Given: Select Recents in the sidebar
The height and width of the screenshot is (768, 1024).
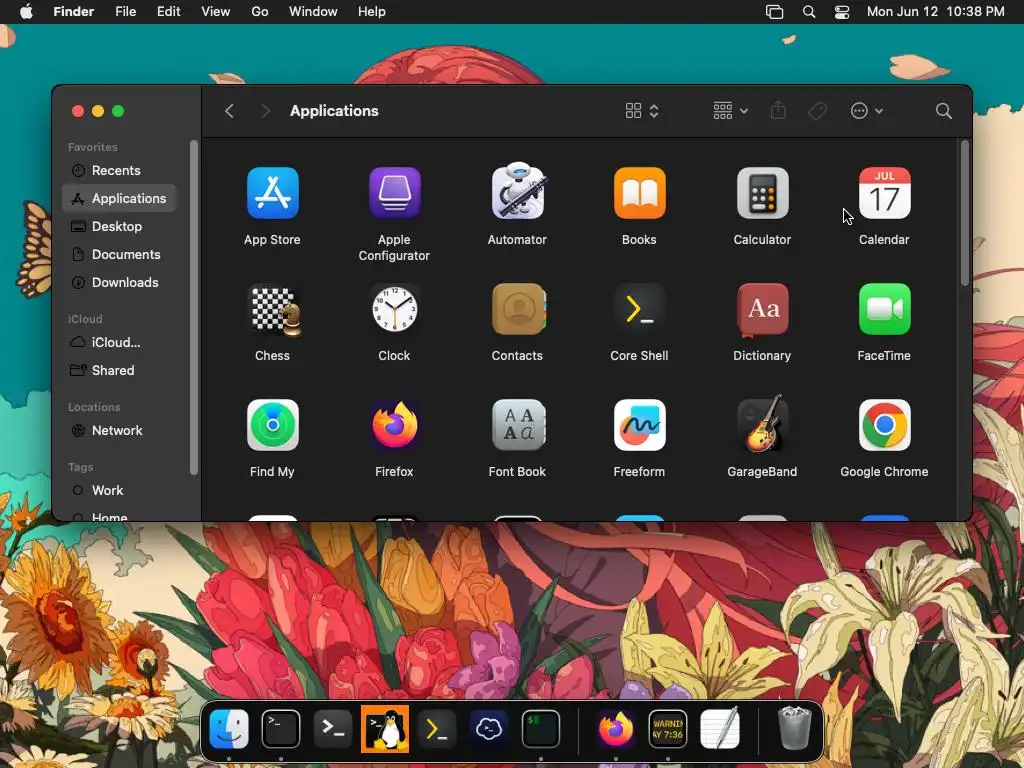Looking at the screenshot, I should (120, 170).
